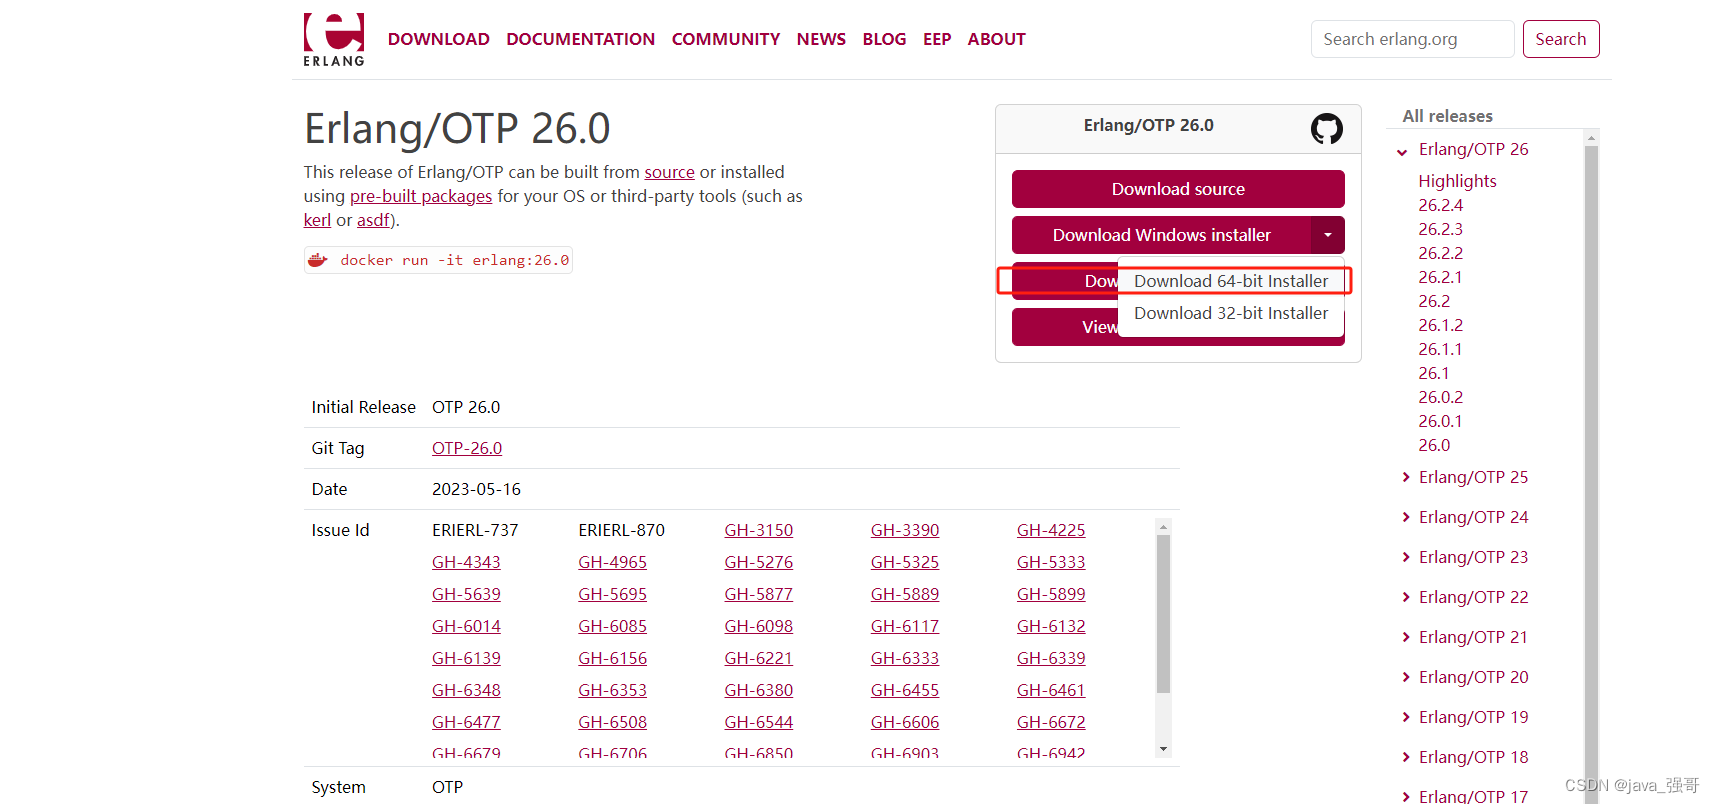This screenshot has height=804, width=1715.
Task: Select release 26.2.3
Action: 1440,229
